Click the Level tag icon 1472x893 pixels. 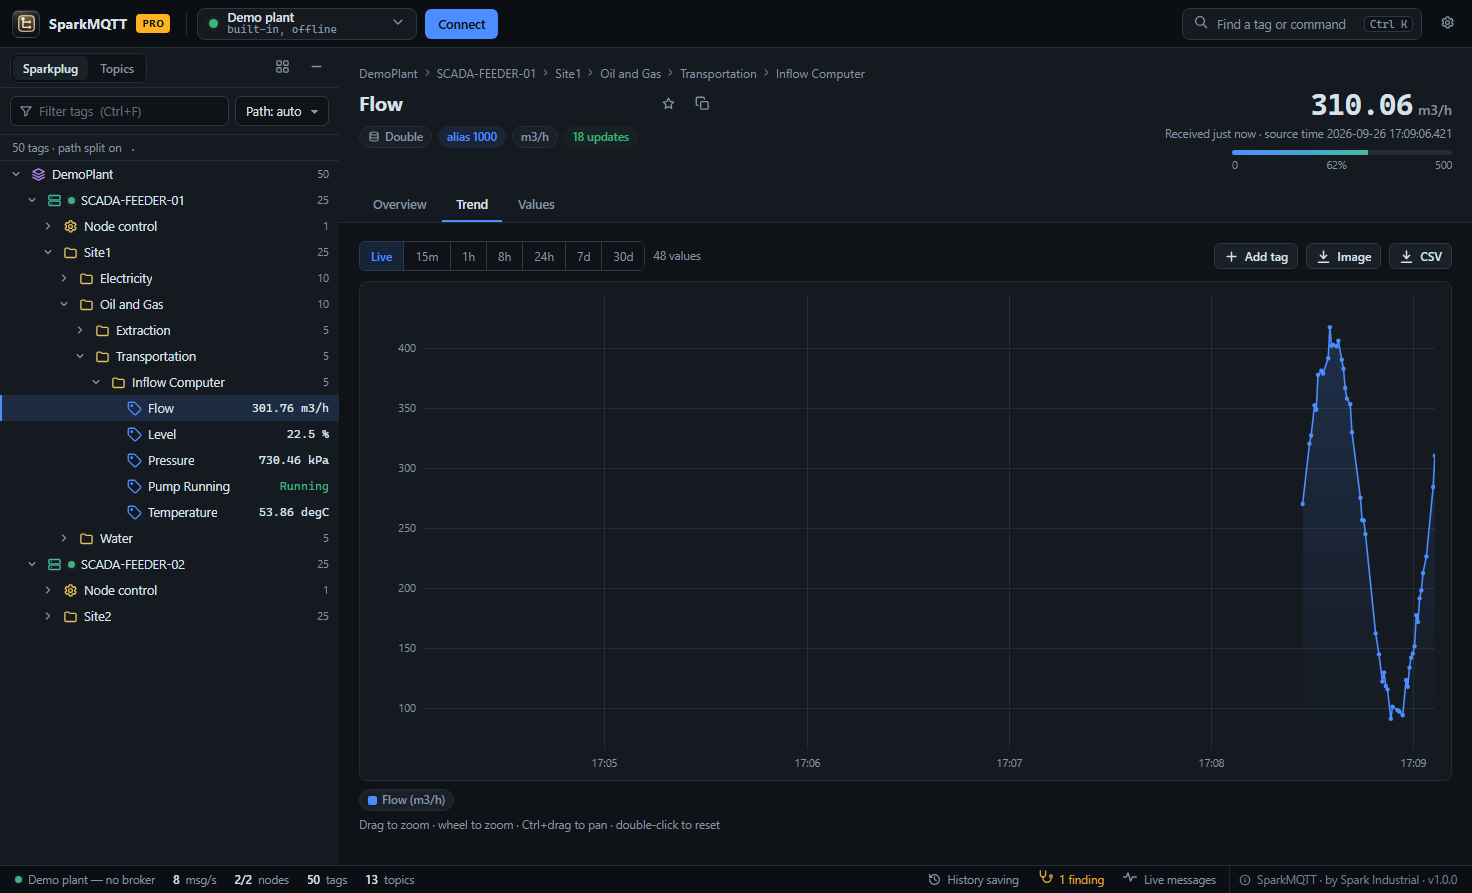134,434
